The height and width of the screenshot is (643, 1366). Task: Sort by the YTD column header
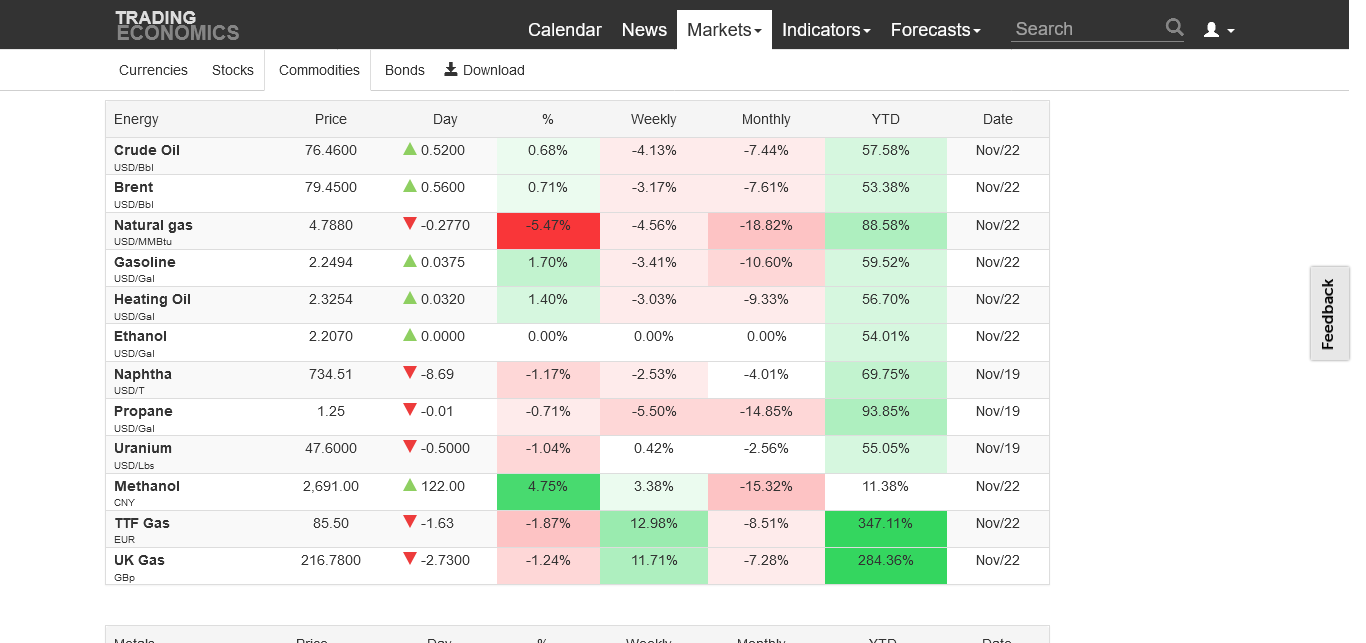885,119
